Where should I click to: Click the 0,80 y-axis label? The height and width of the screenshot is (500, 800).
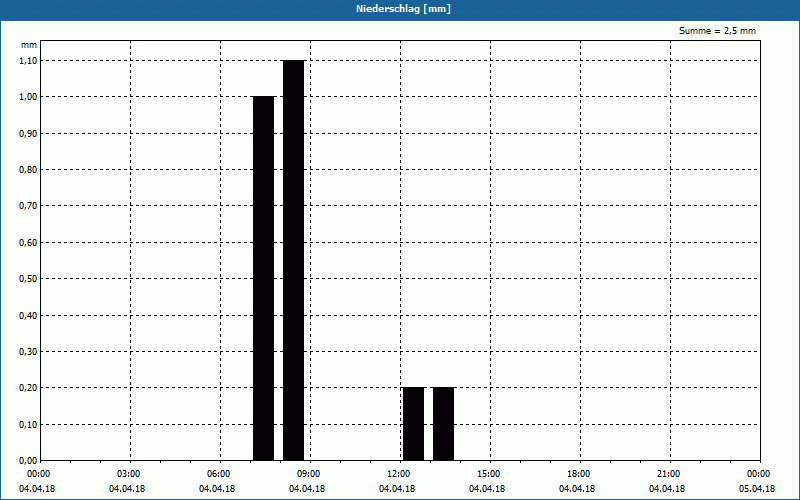pyautogui.click(x=28, y=170)
